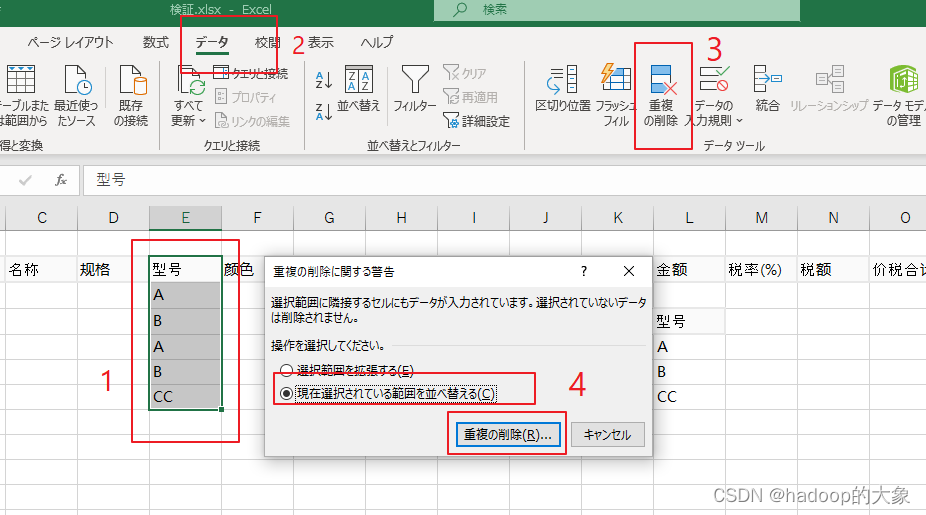Close the 重複の削除に関する警告 dialog
926x515 pixels.
(x=629, y=271)
